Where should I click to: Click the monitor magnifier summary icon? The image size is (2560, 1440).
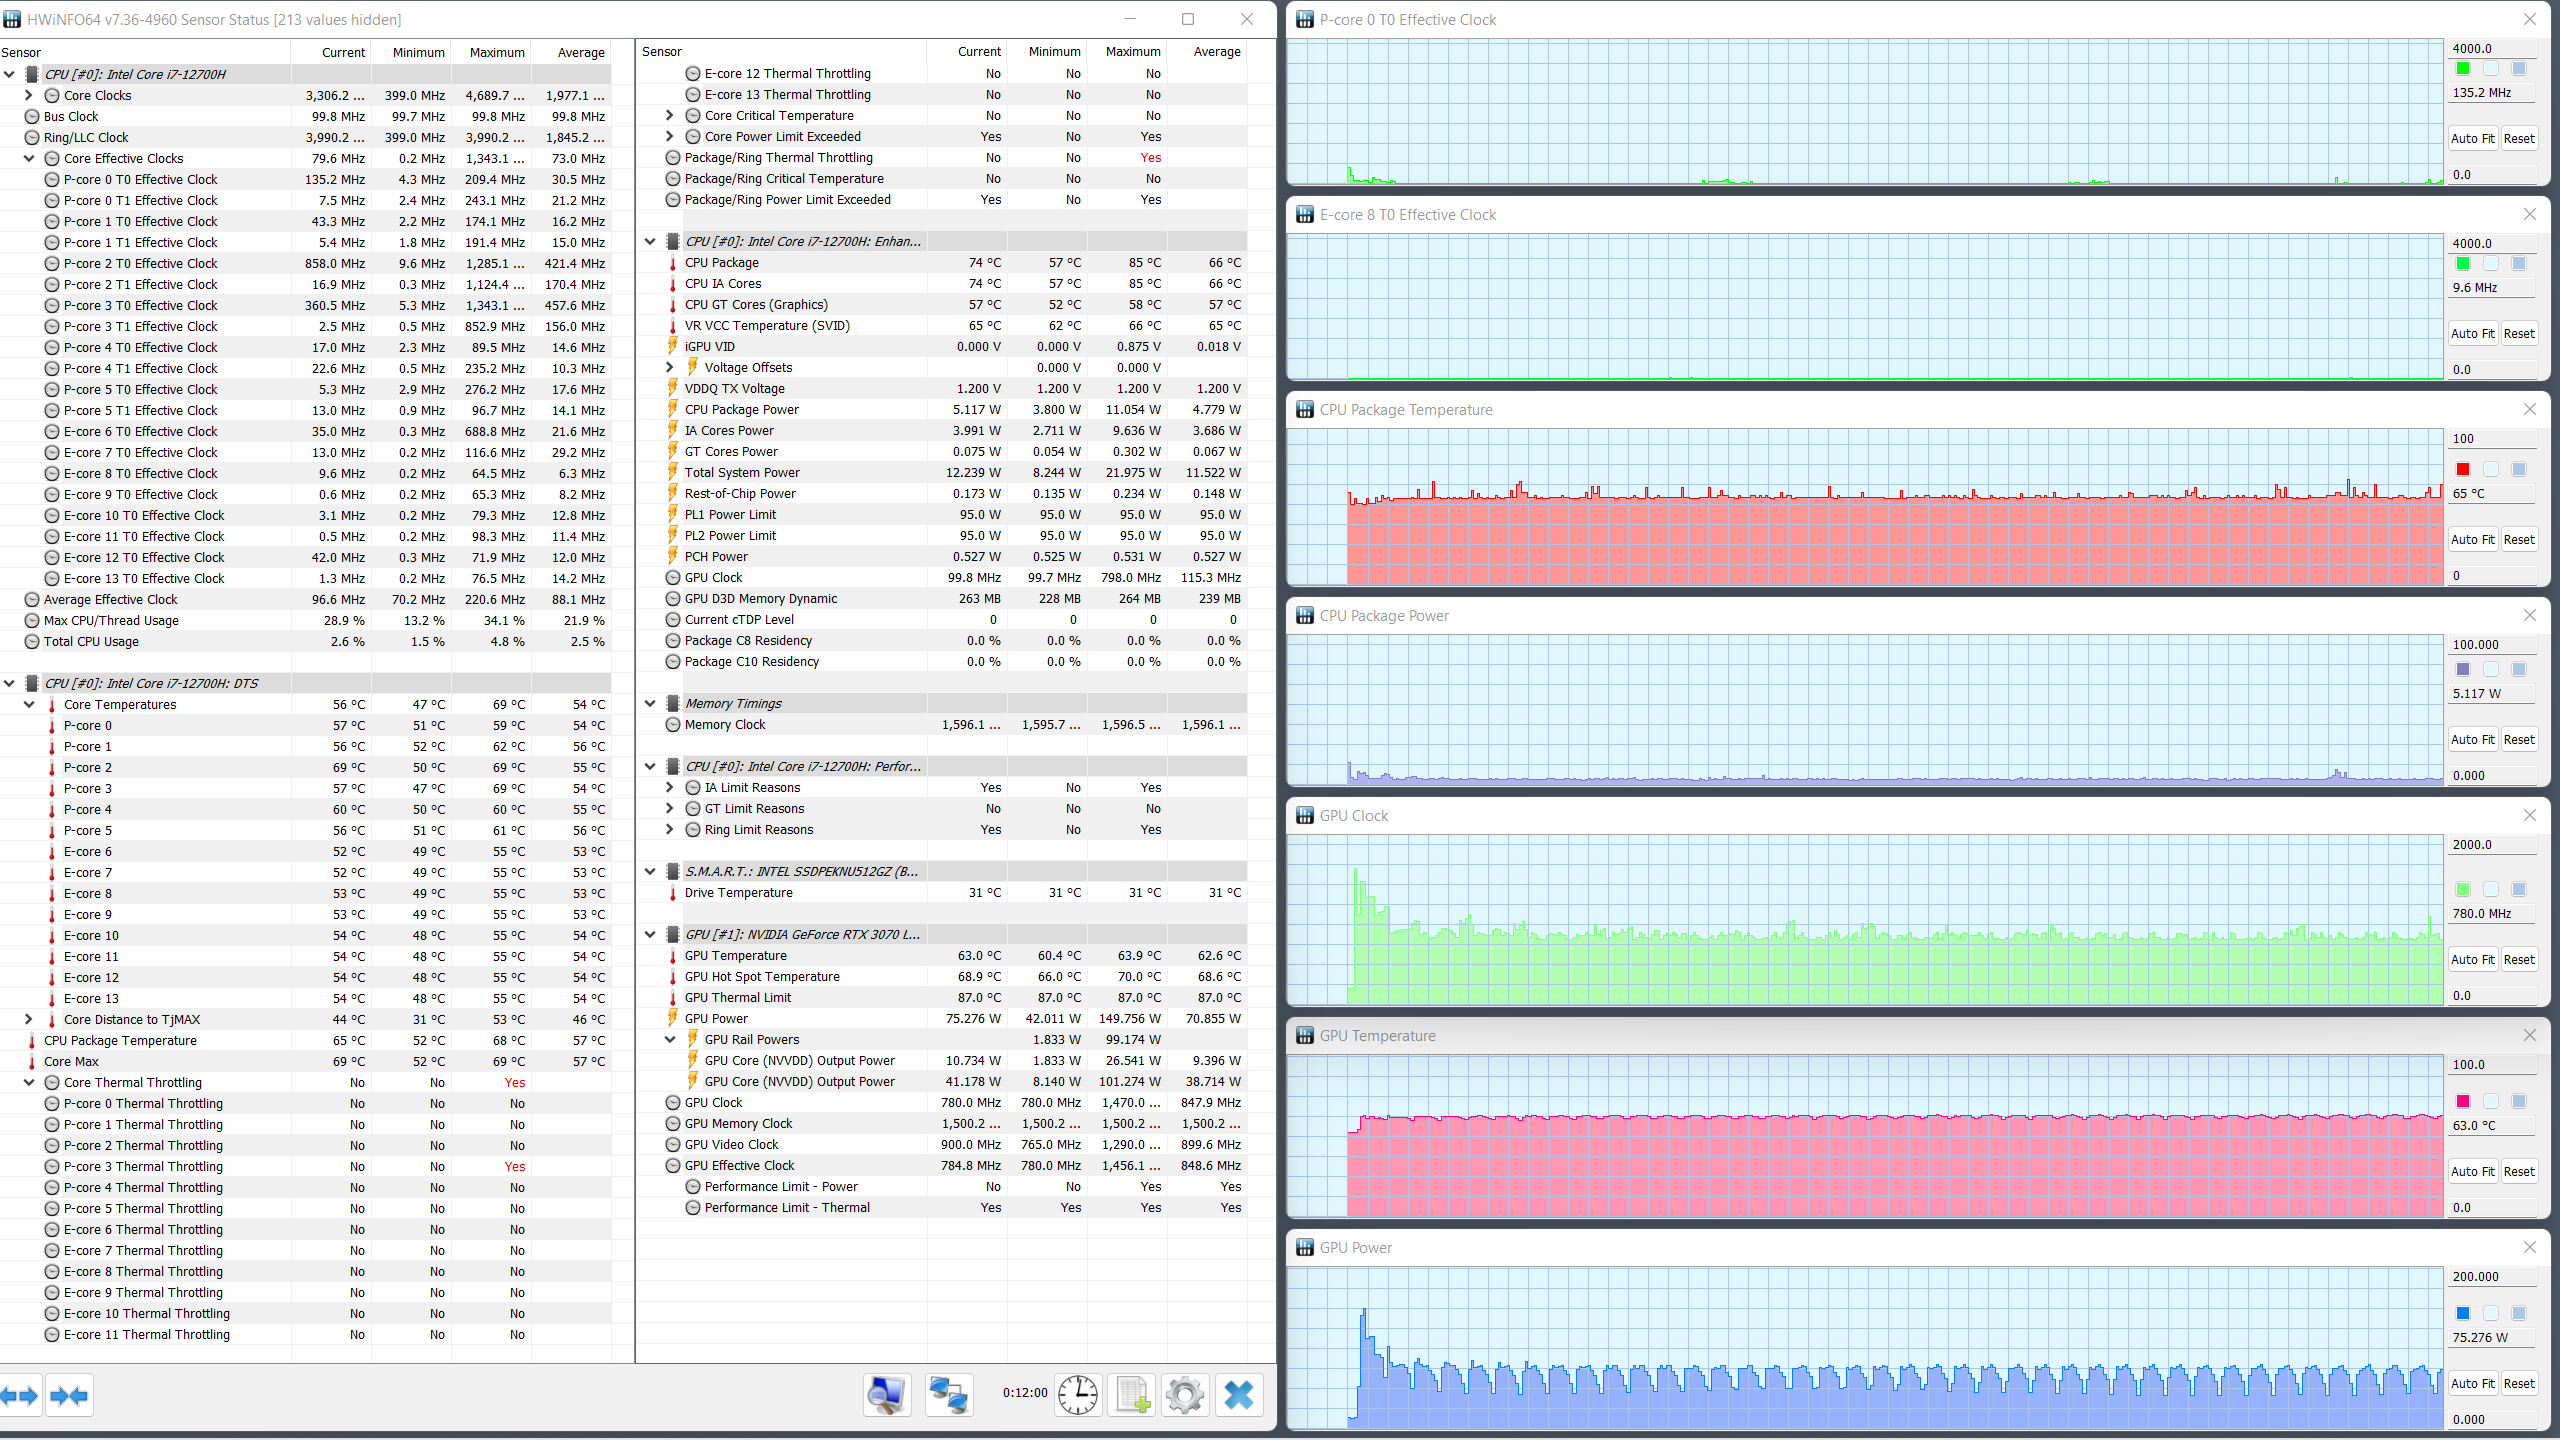[x=887, y=1395]
